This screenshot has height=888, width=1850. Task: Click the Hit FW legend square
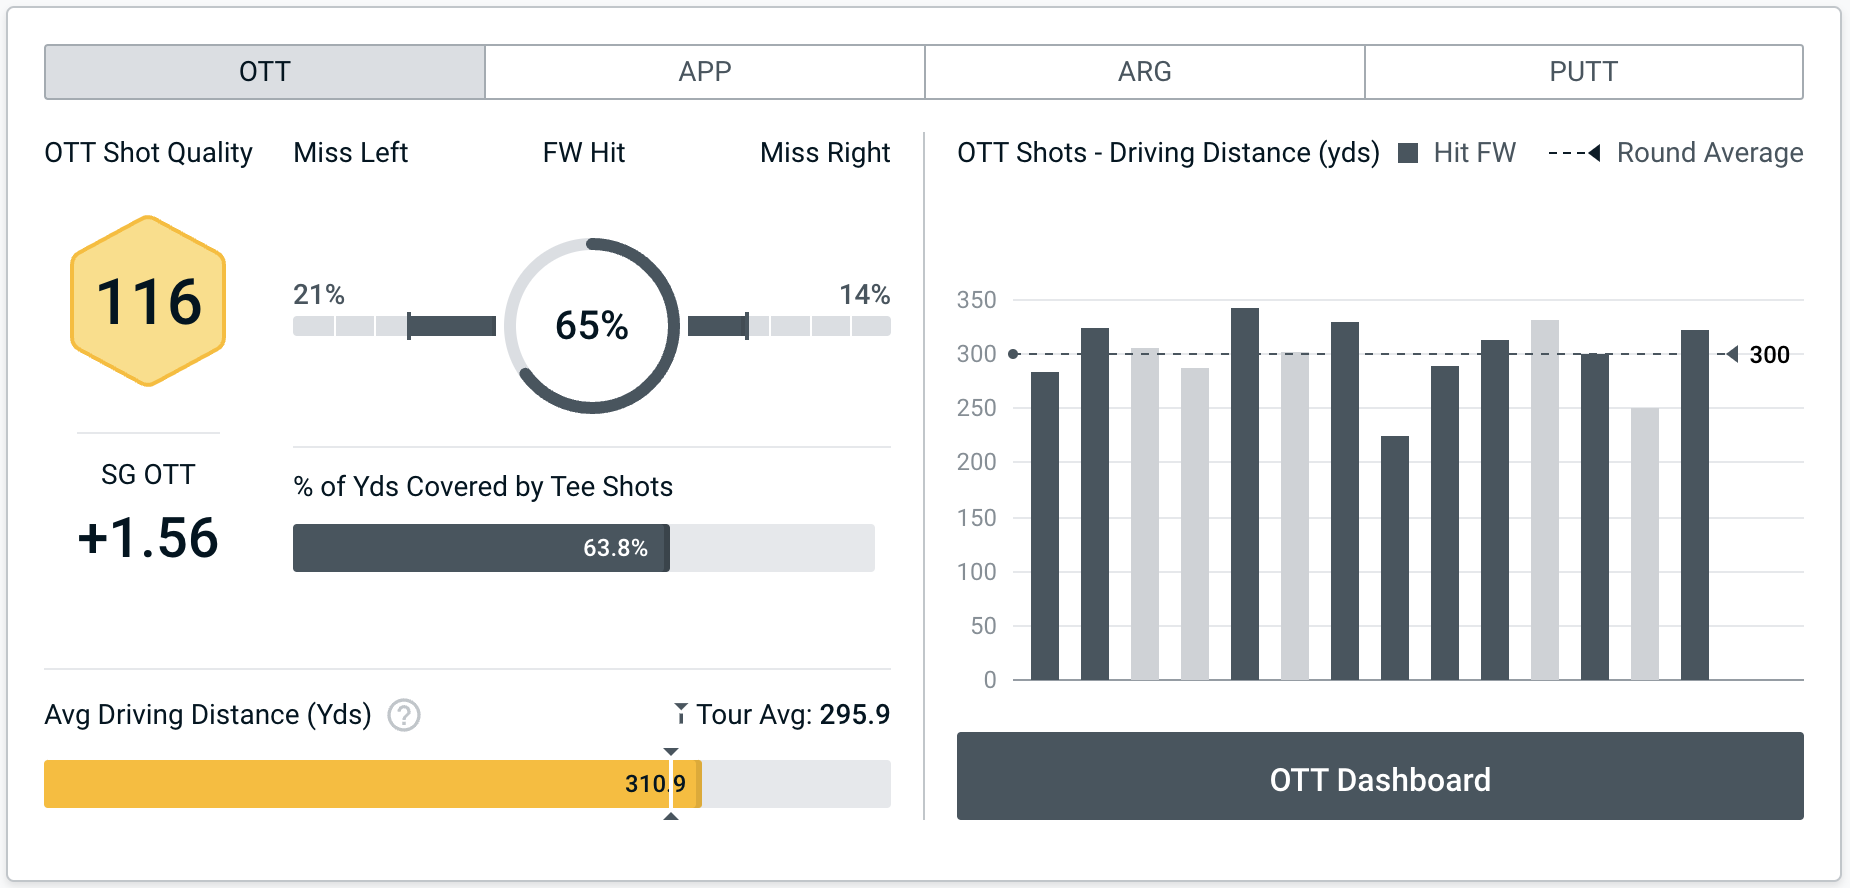[1408, 153]
